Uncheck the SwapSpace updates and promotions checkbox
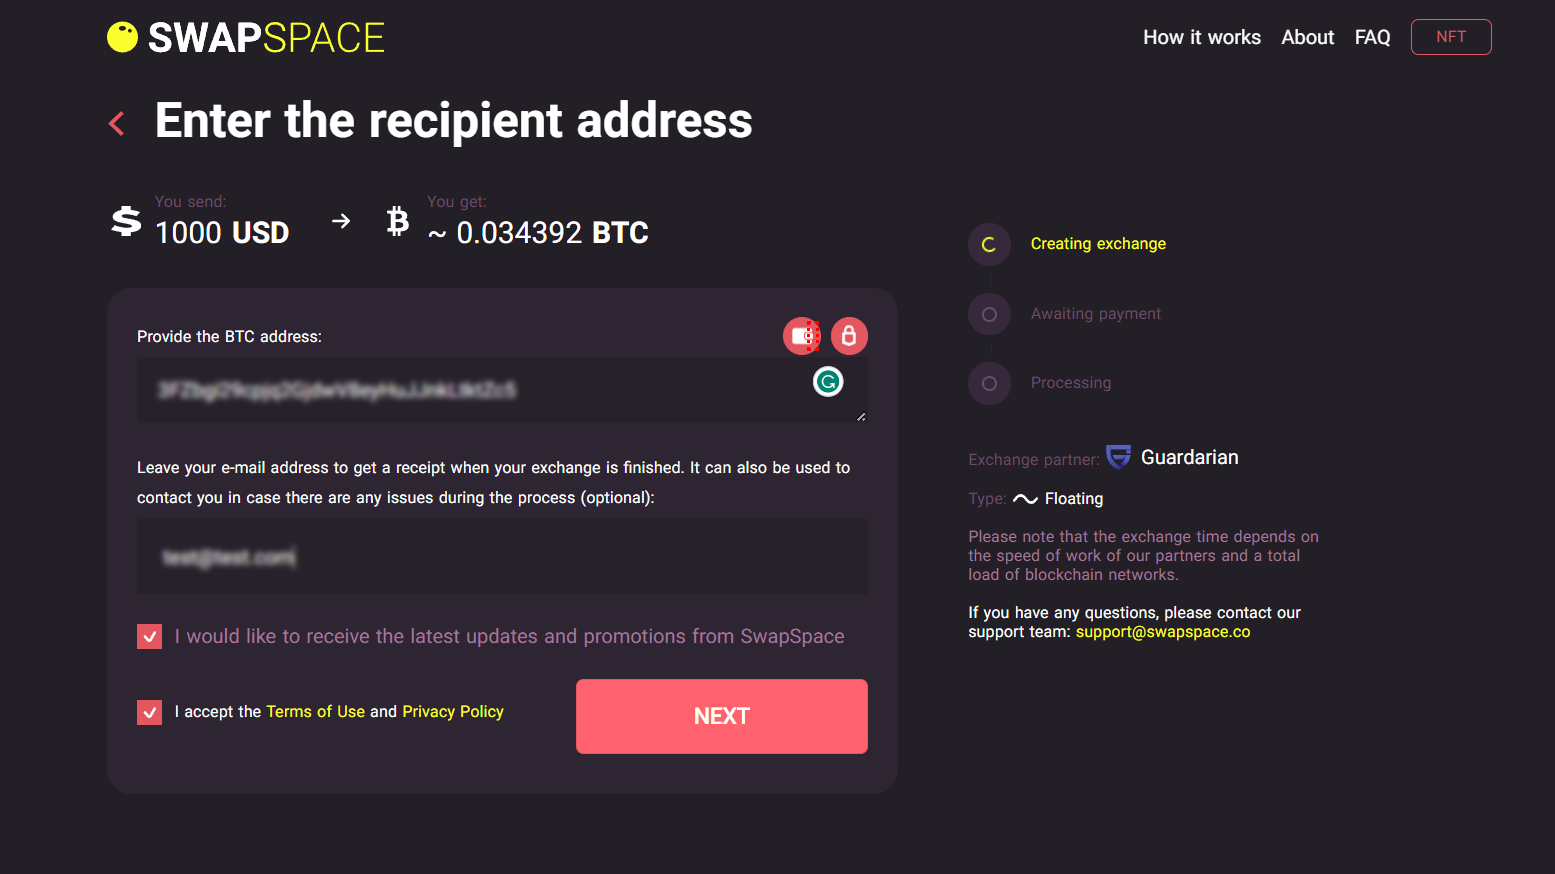The width and height of the screenshot is (1555, 874). pos(150,636)
